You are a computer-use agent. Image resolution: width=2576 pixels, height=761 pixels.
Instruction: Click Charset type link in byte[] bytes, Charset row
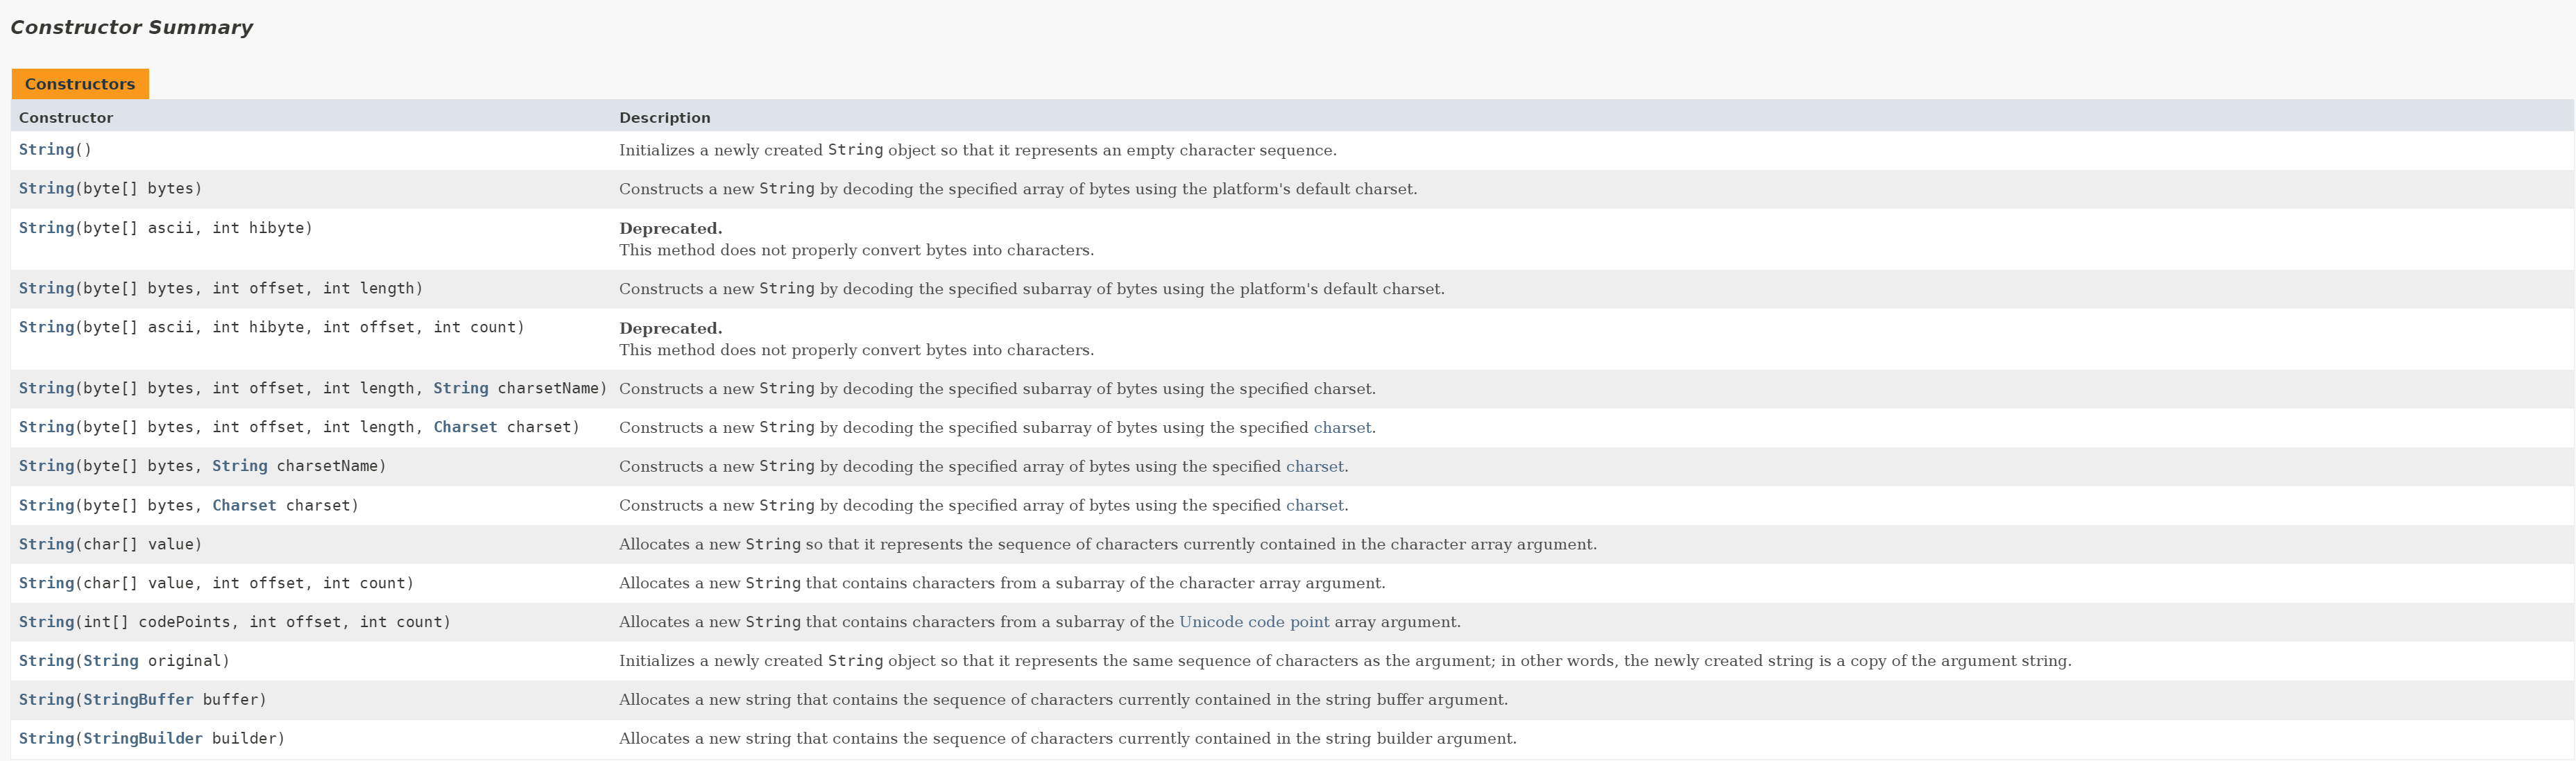pyautogui.click(x=244, y=505)
